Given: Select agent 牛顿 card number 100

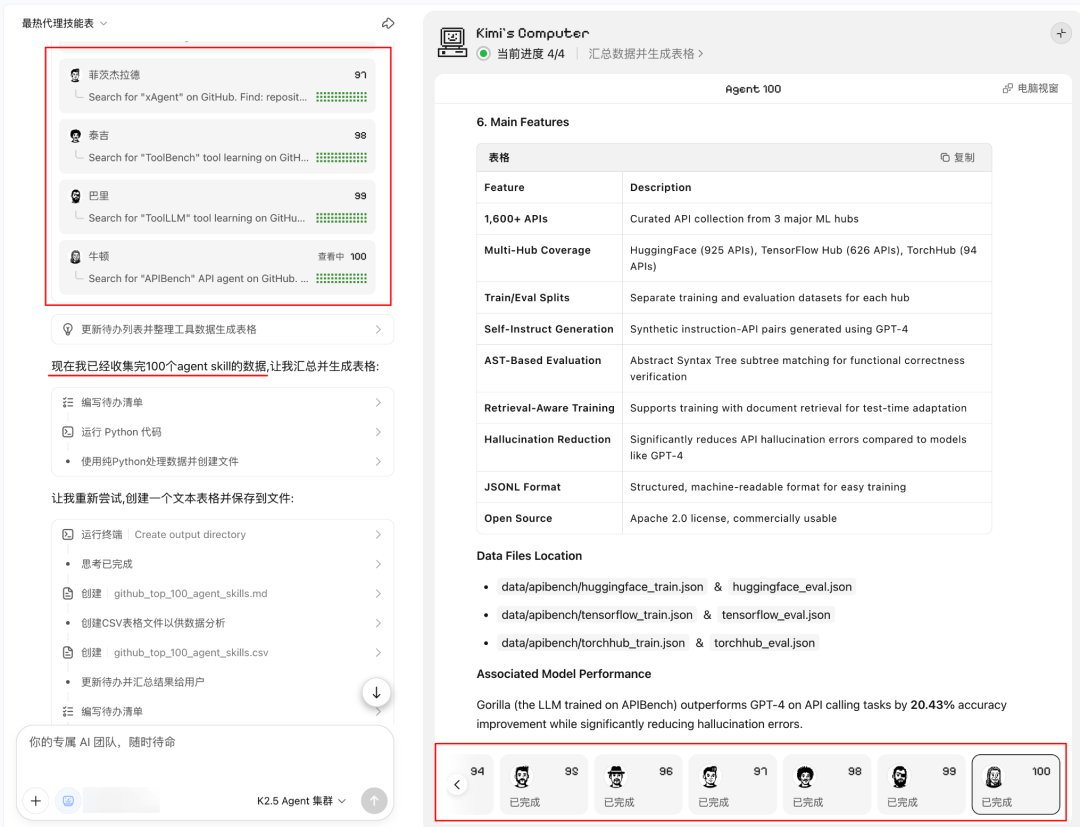Looking at the screenshot, I should [217, 267].
